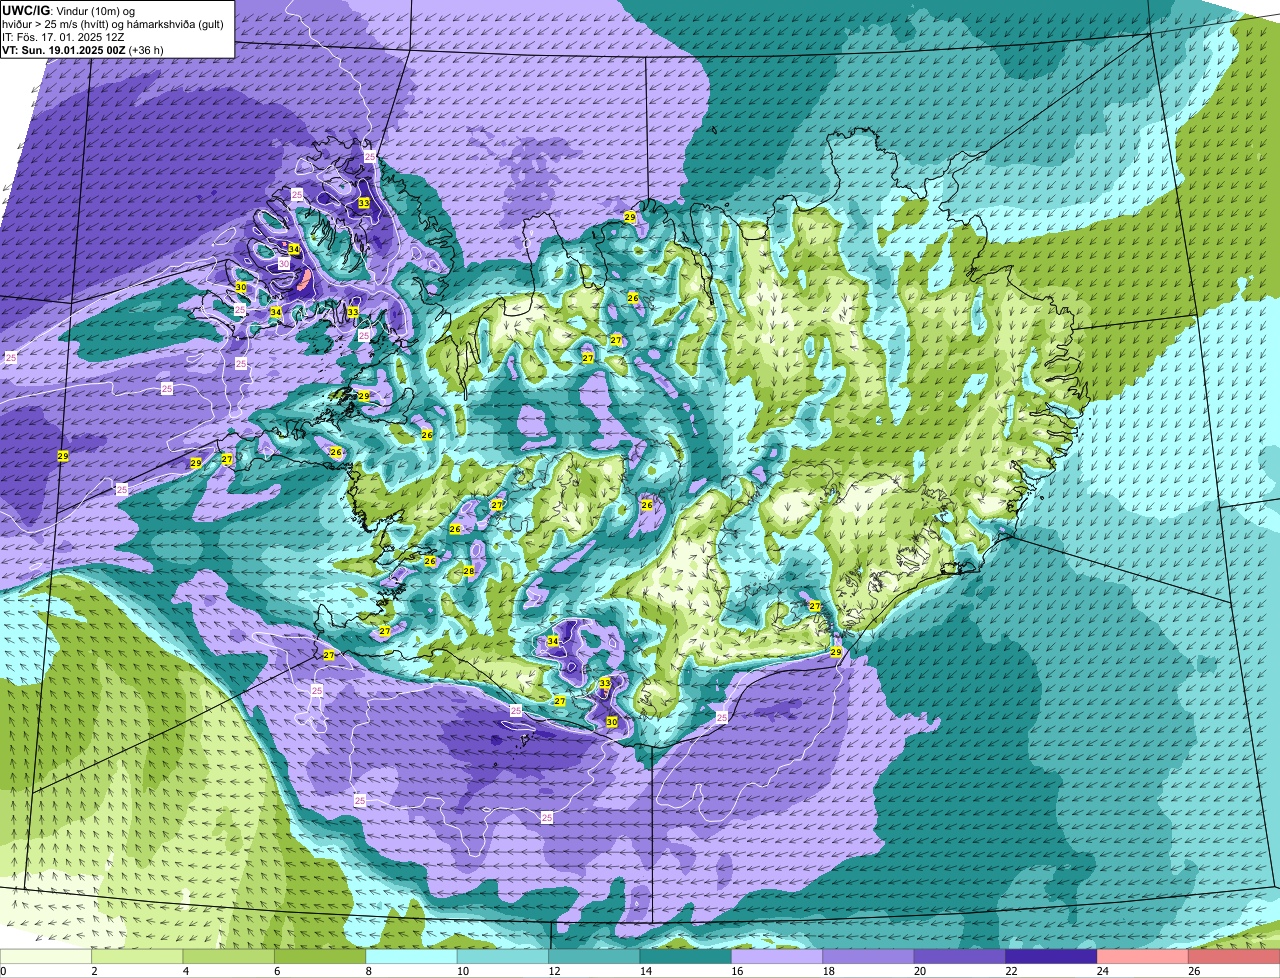
Task: Click the 6–8 m/s olive legend swatch
Action: click(x=320, y=956)
